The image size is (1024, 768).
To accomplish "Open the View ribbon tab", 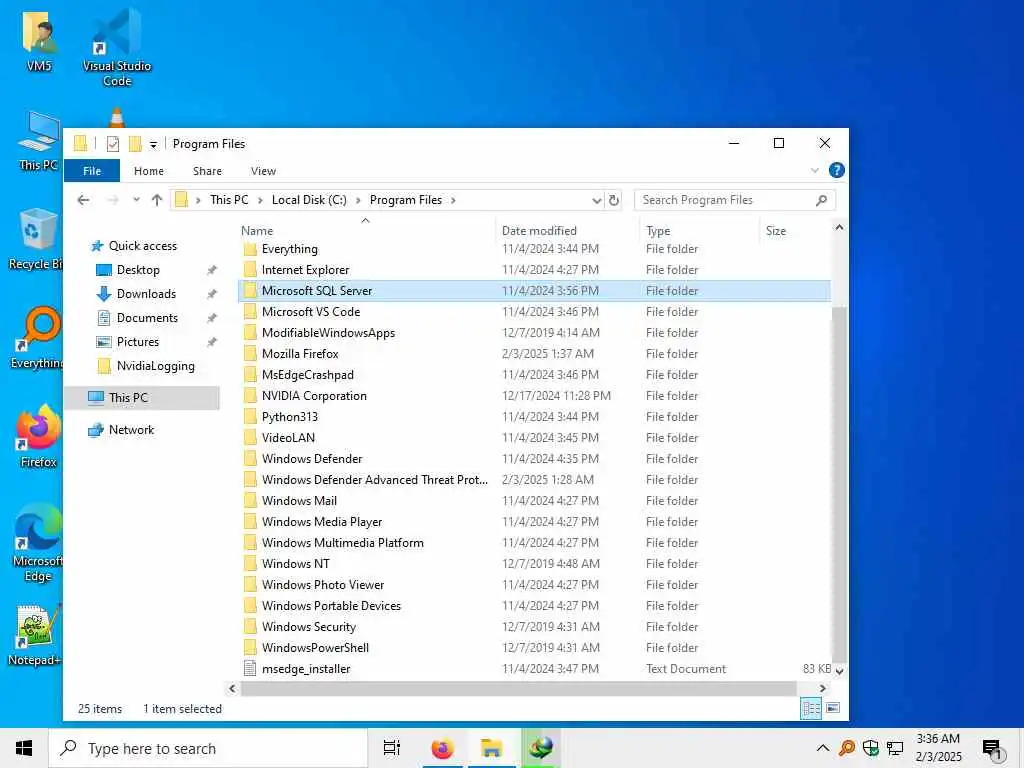I will 263,170.
